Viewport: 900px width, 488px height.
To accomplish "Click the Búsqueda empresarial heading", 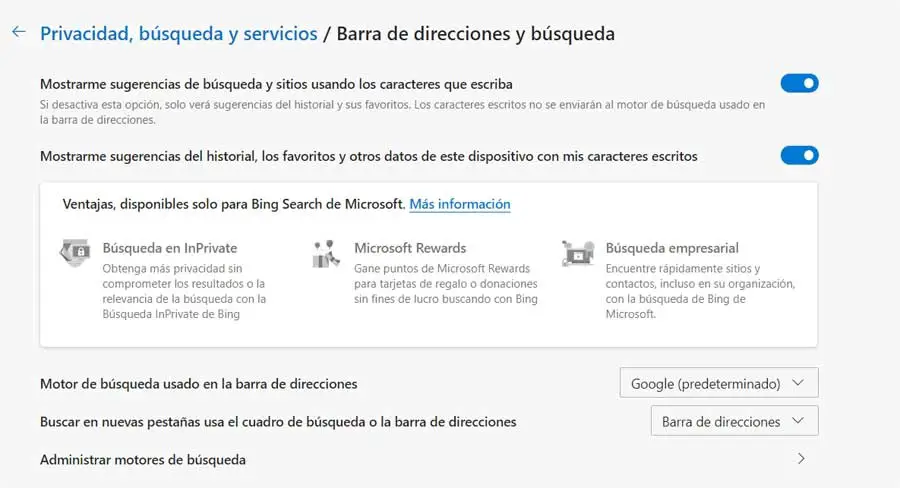I will pos(672,248).
